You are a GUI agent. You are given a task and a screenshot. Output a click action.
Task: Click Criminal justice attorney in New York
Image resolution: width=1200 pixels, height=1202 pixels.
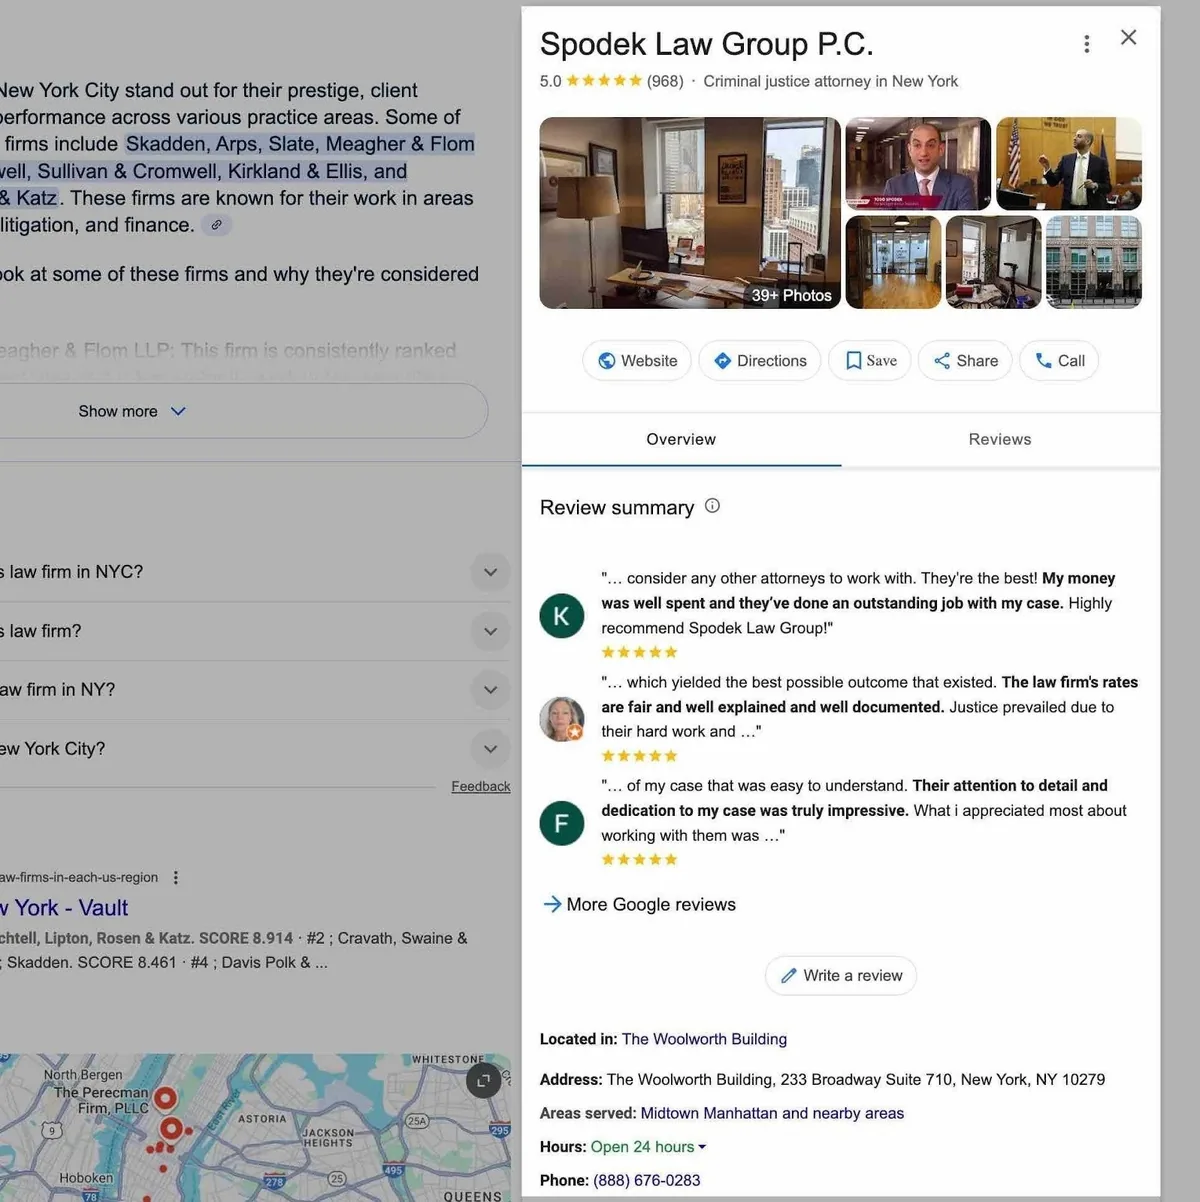pos(830,81)
